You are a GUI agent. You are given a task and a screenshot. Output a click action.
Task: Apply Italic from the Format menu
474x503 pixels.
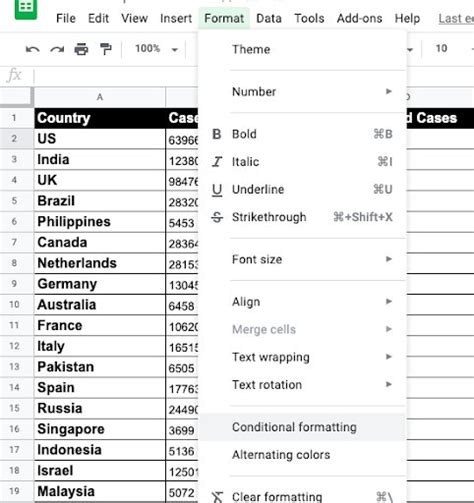coord(302,162)
